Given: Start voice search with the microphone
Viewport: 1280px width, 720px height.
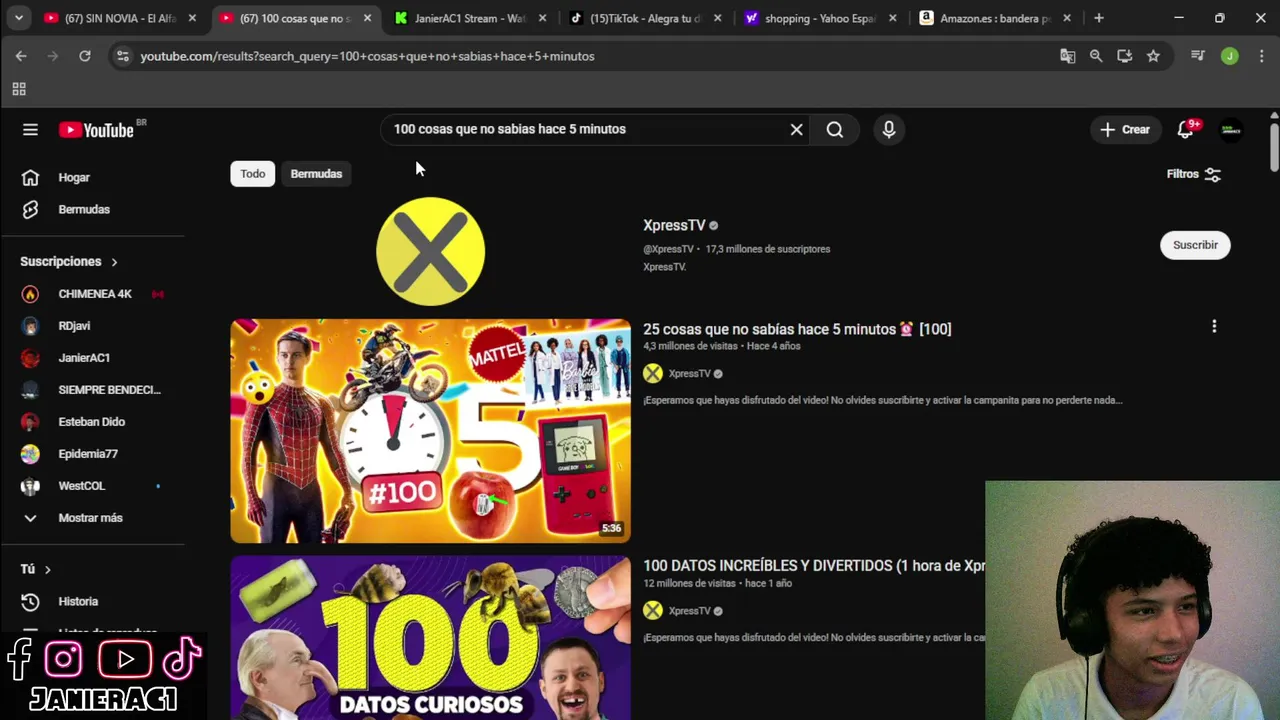Looking at the screenshot, I should 889,129.
